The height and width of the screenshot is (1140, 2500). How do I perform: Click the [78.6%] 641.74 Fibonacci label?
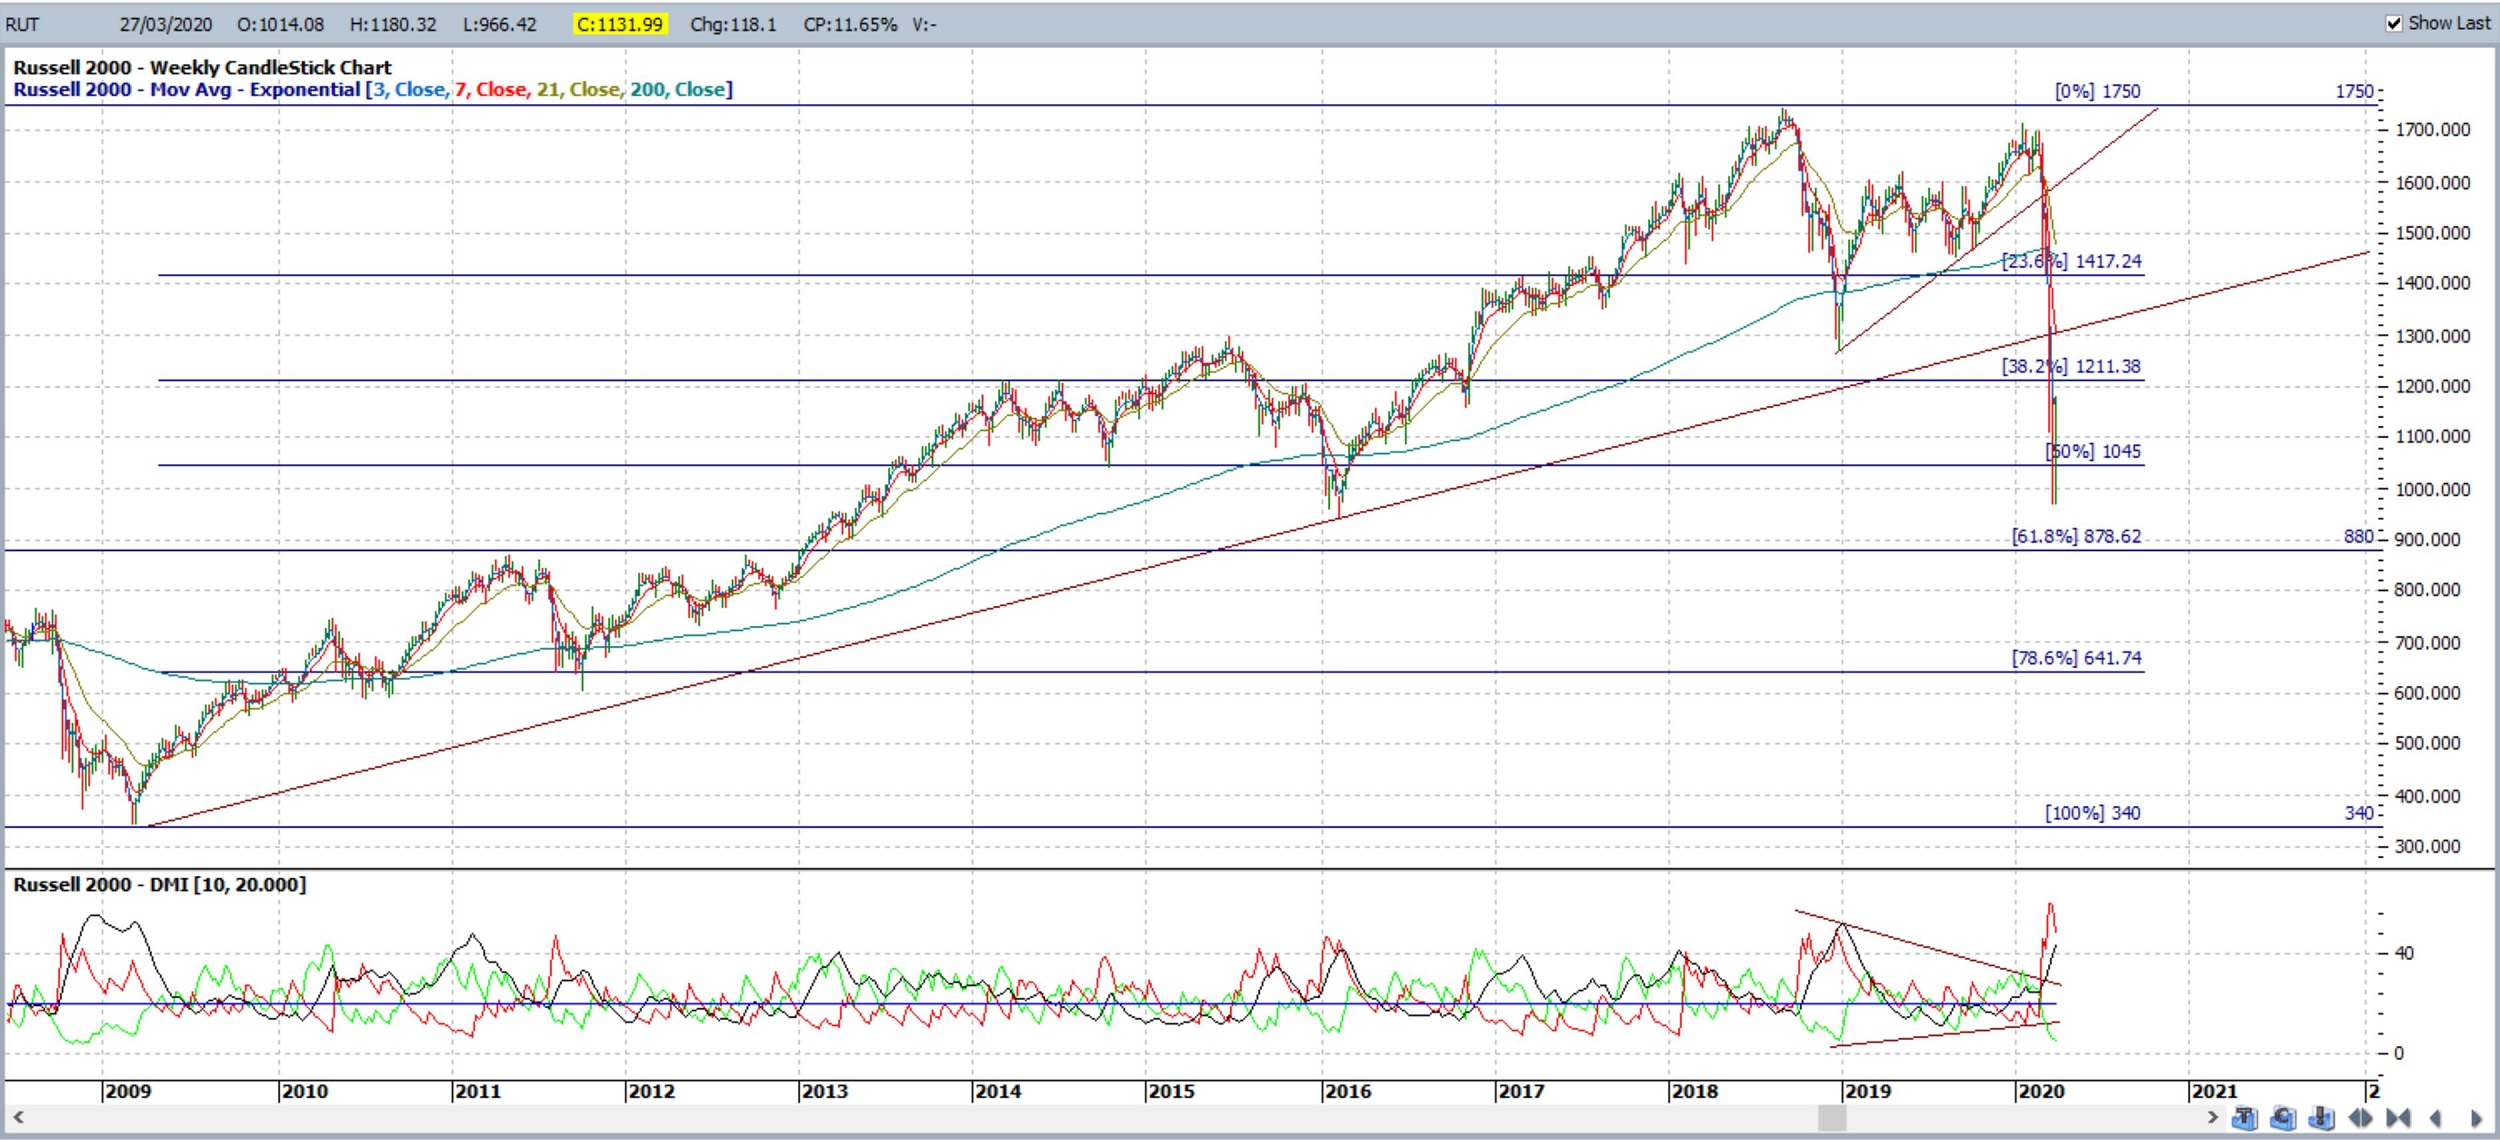pyautogui.click(x=2076, y=658)
